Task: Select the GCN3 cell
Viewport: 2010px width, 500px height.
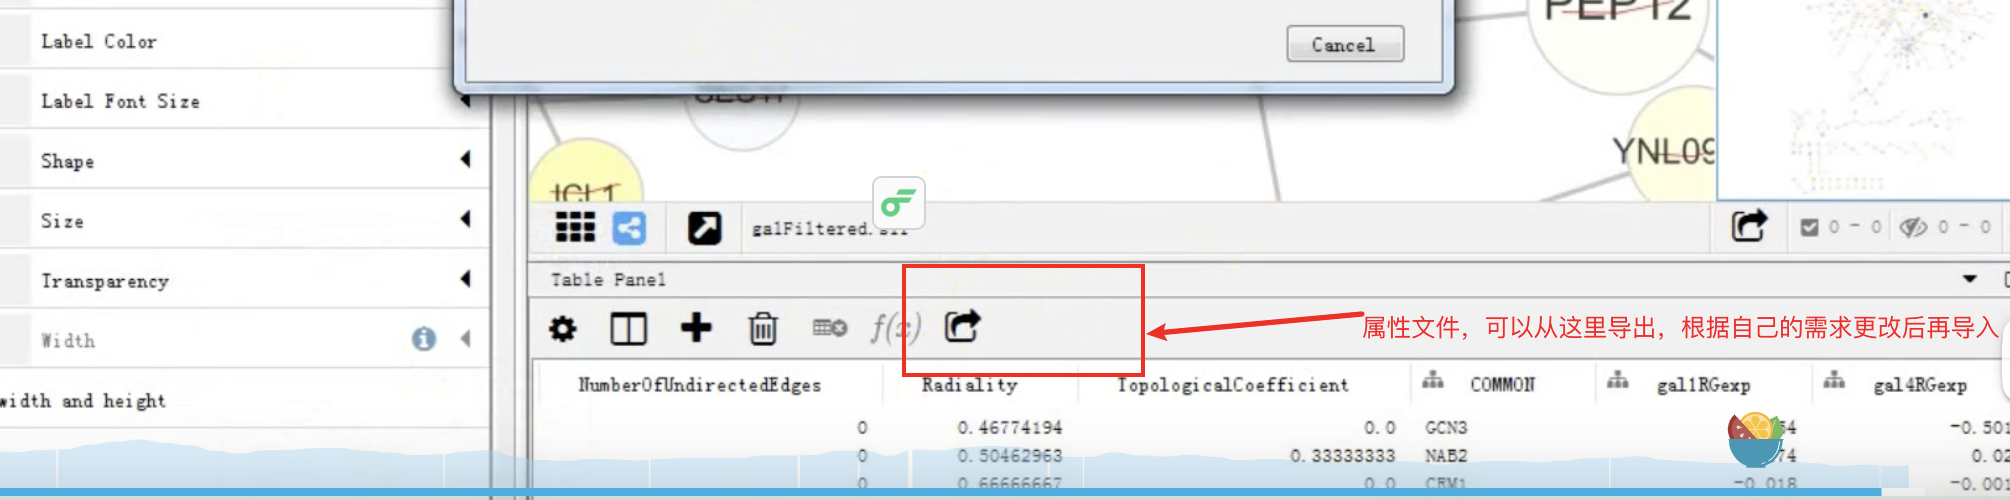Action: tap(1446, 428)
